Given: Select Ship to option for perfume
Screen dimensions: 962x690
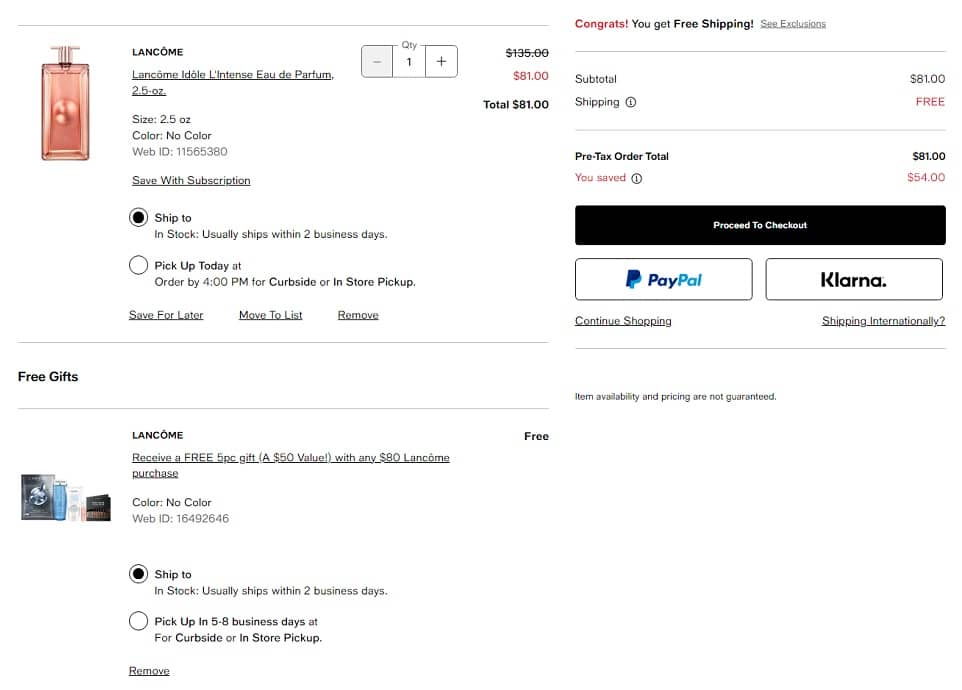Looking at the screenshot, I should point(139,218).
